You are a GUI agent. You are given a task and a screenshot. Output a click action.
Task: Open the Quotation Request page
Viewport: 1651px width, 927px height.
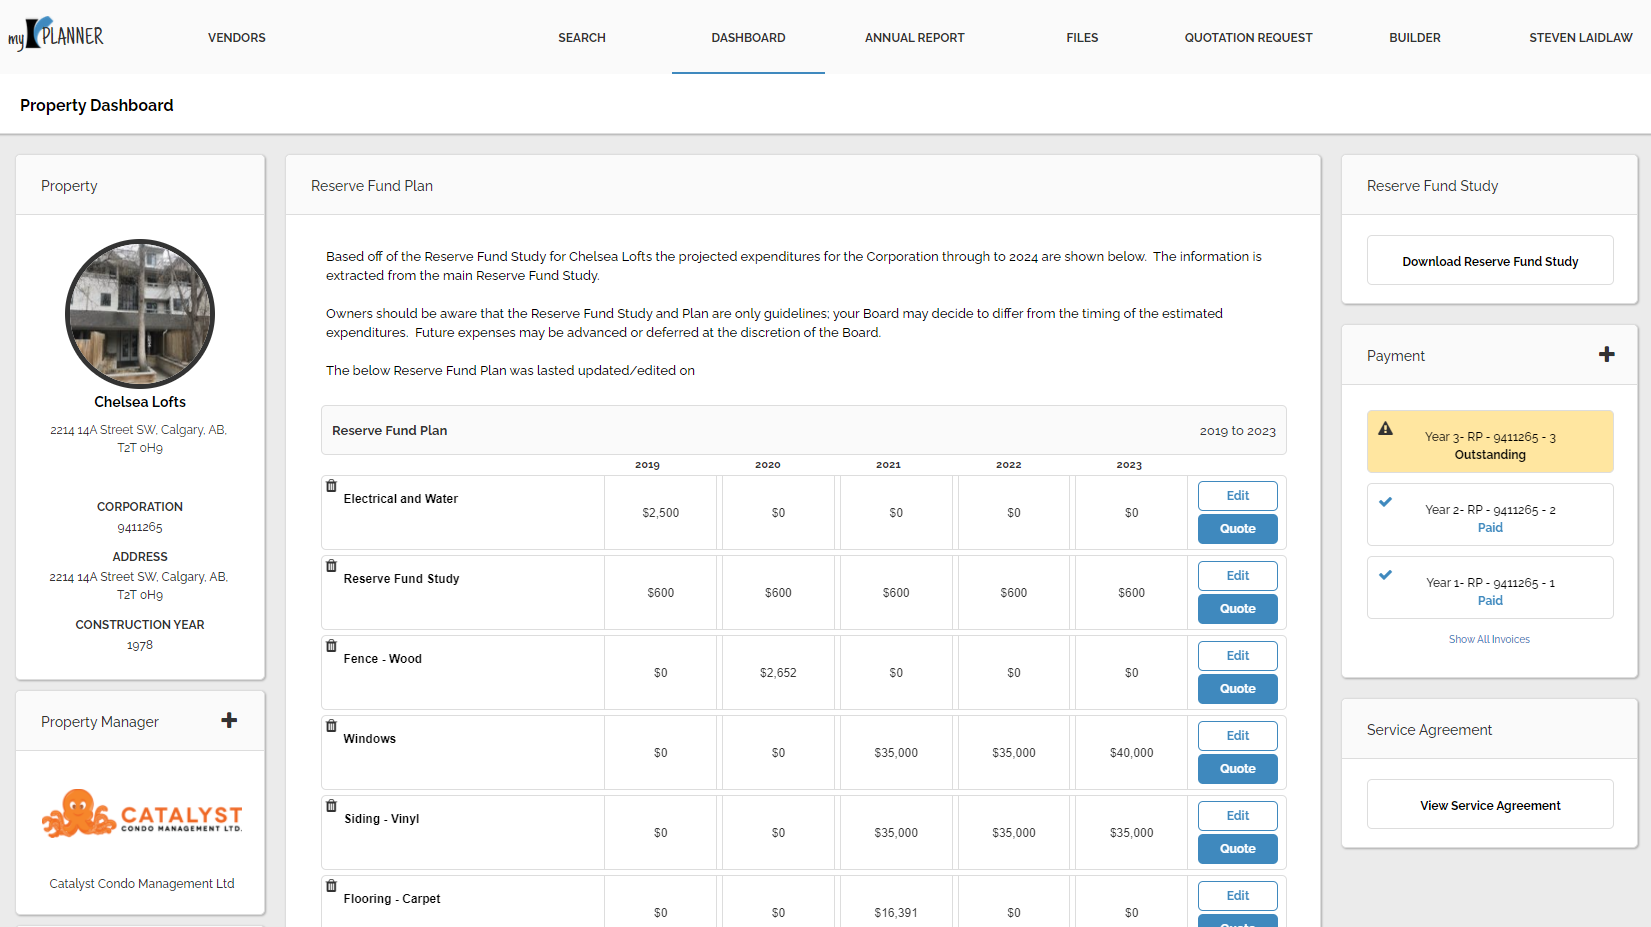(1248, 38)
